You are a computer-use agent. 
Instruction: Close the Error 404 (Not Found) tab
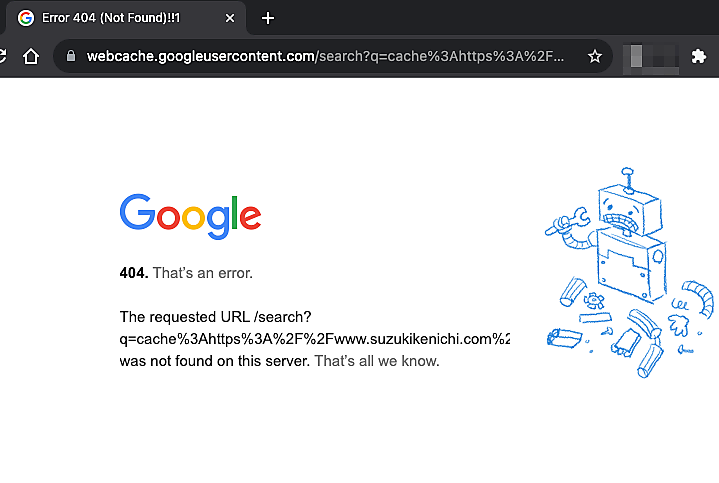[230, 18]
